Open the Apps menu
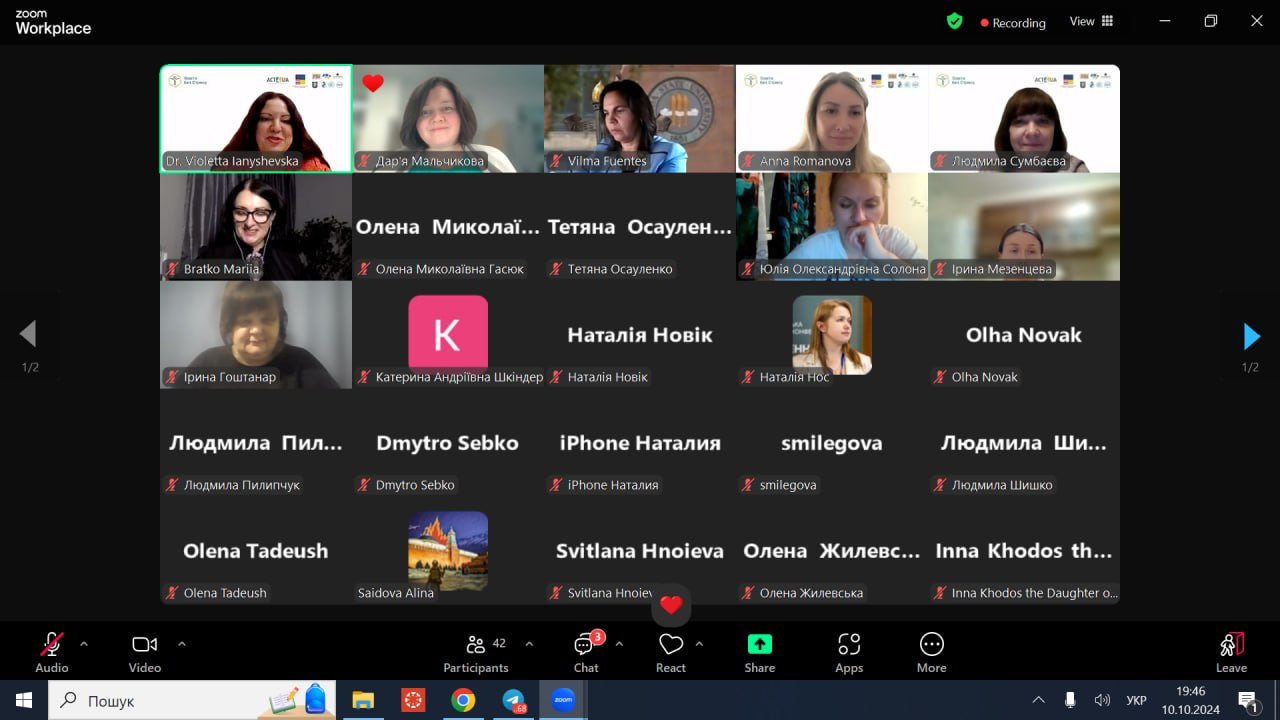This screenshot has width=1280, height=720. click(x=849, y=653)
